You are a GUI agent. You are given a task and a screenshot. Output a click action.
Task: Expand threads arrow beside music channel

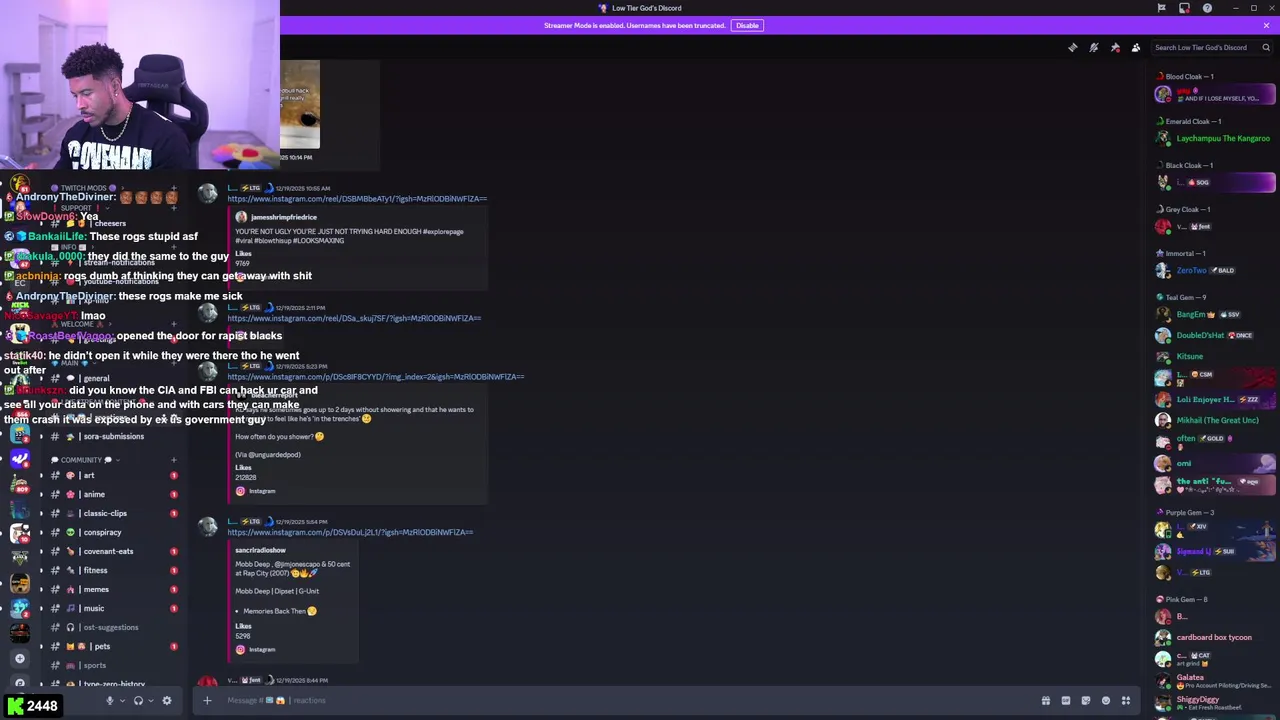click(x=41, y=608)
